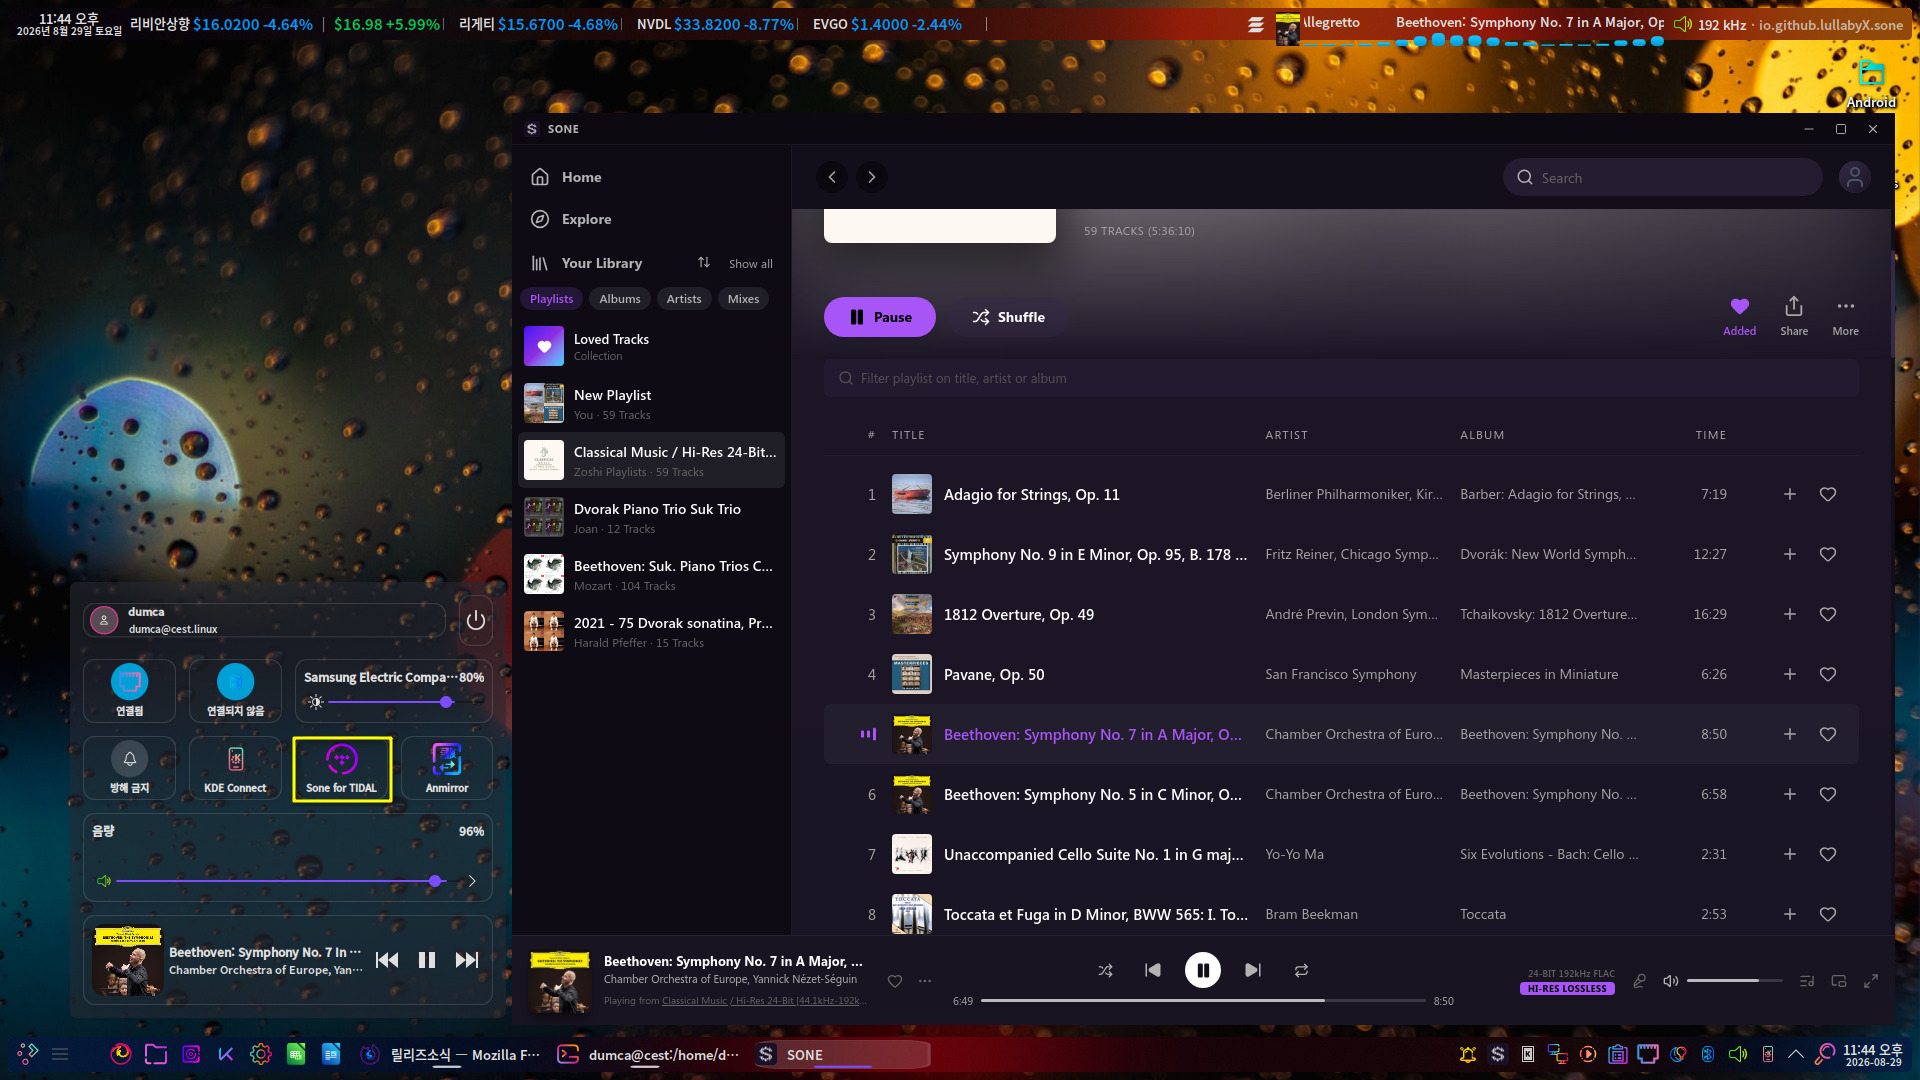
Task: Toggle do-not-disturb tile in quick panel
Action: (x=130, y=768)
